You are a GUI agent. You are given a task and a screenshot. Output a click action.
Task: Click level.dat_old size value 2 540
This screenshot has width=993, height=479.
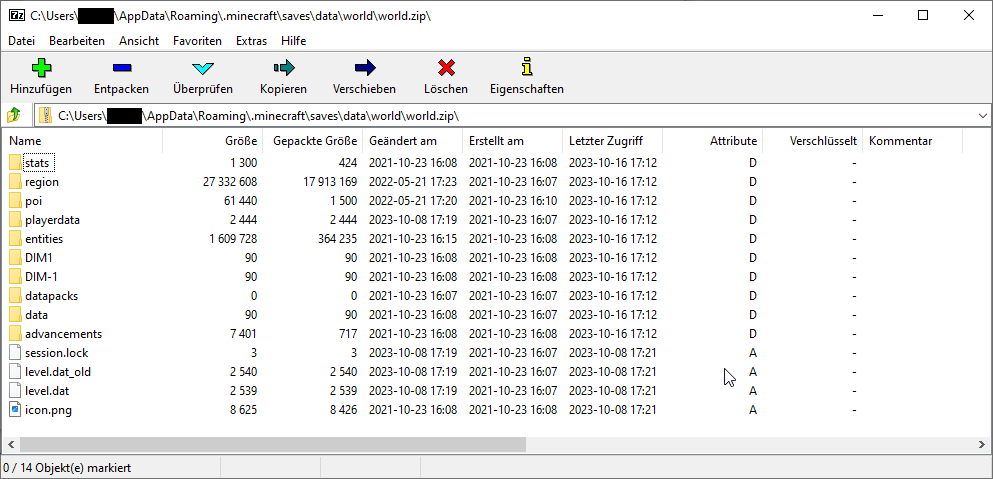pyautogui.click(x=244, y=372)
